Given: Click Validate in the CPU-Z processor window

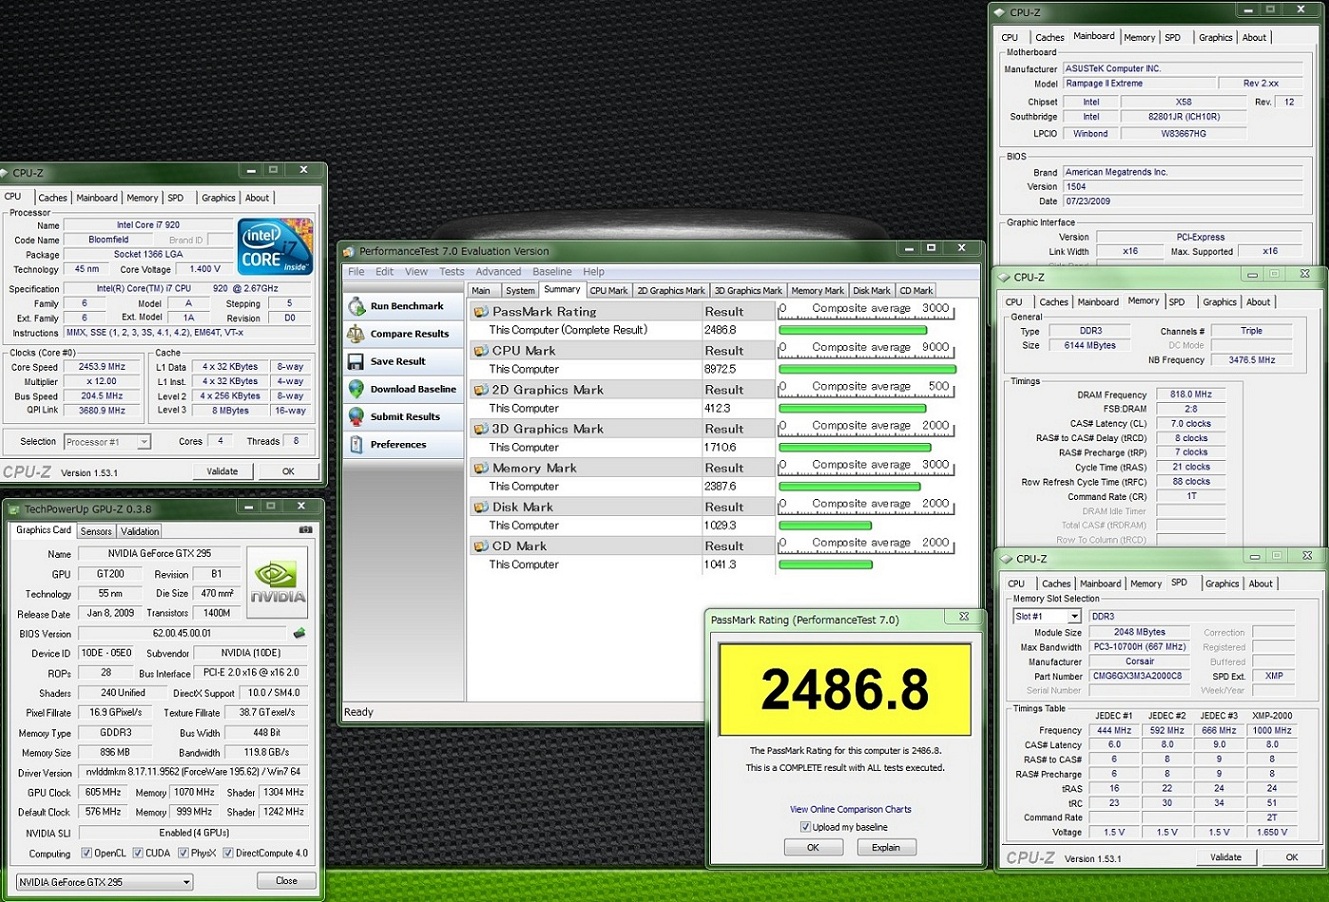Looking at the screenshot, I should click(222, 471).
